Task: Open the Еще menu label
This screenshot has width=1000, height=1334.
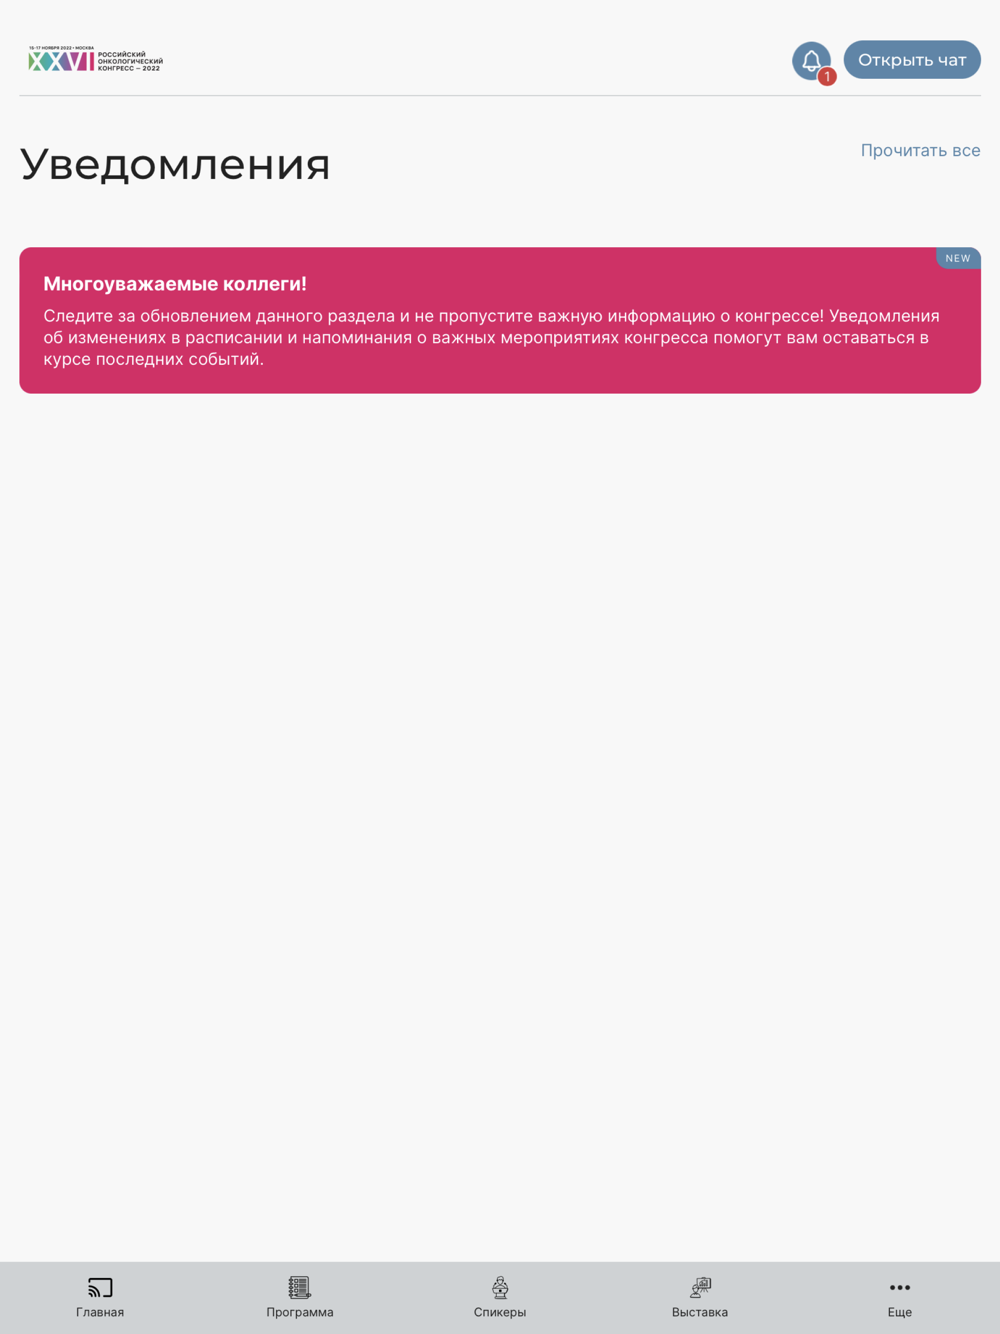Action: coord(900,1312)
